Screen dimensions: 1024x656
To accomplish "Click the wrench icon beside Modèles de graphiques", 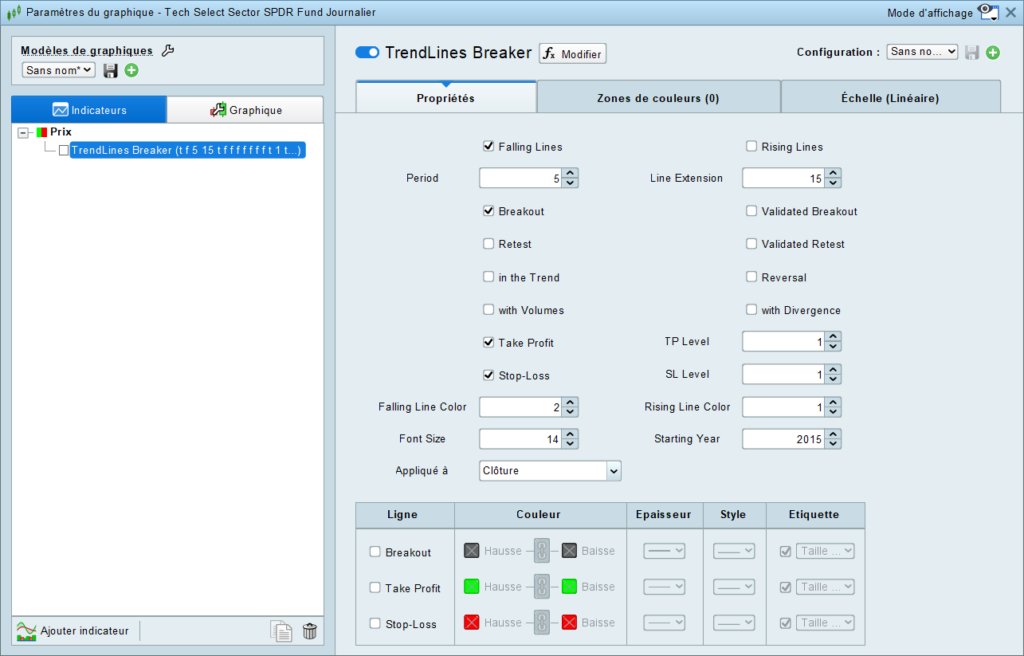I will [x=168, y=50].
